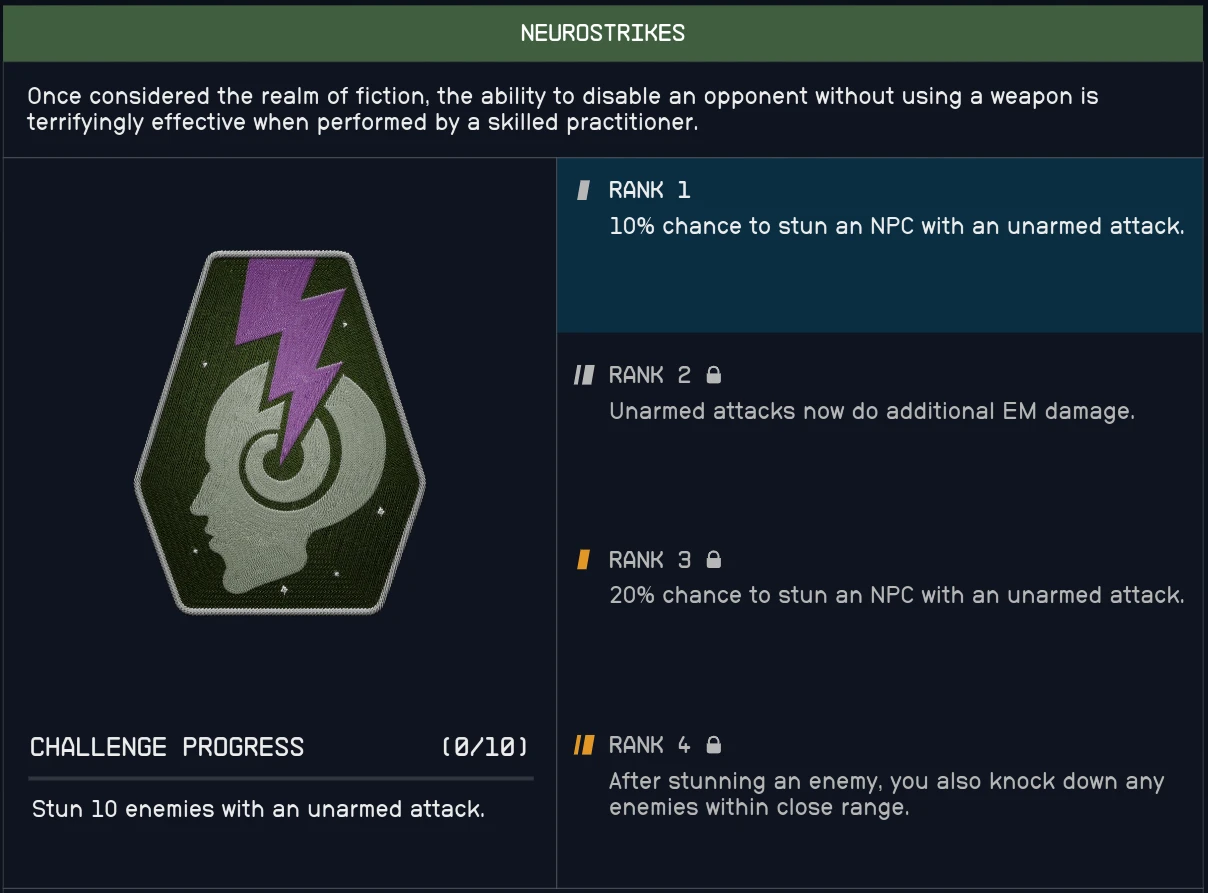The width and height of the screenshot is (1208, 893).
Task: Click the skill description paragraph text
Action: click(563, 109)
